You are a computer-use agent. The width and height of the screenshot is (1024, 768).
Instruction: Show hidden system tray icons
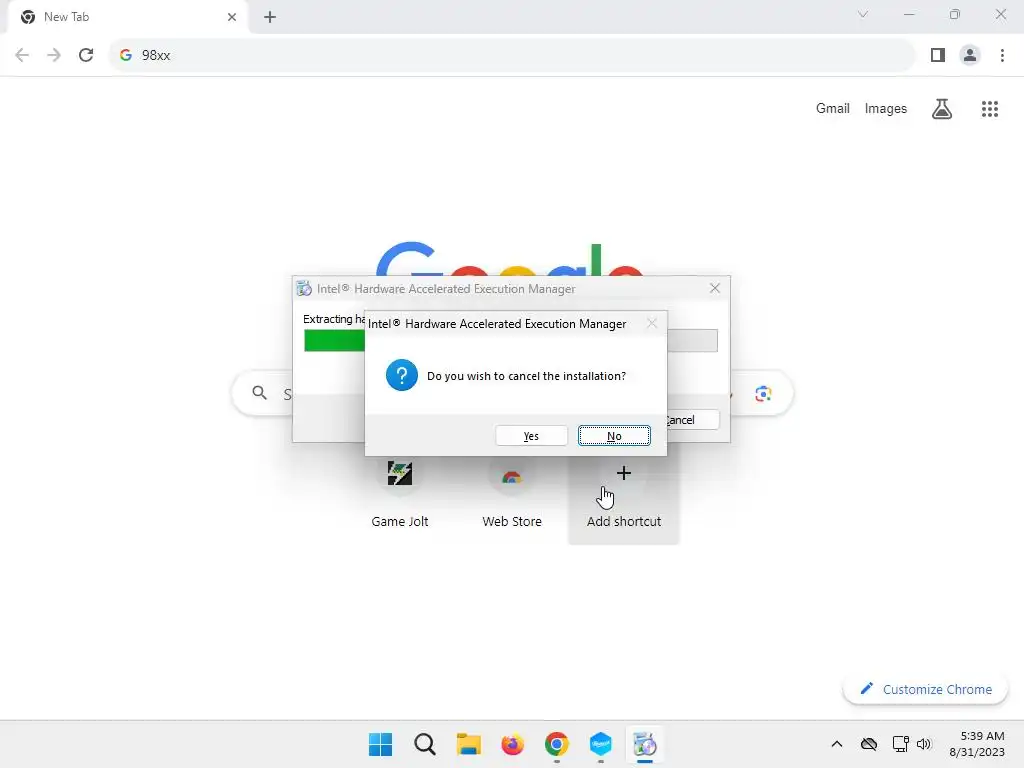point(837,744)
